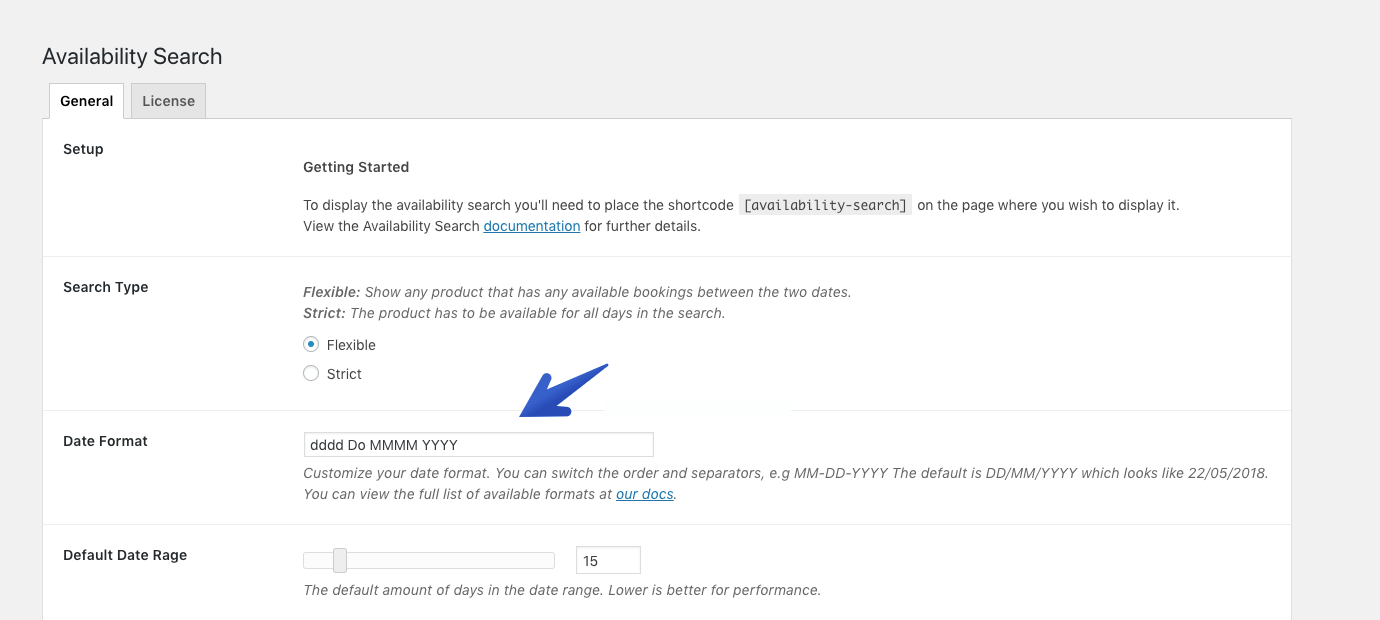Click the Getting Started heading
The width and height of the screenshot is (1380, 620).
coord(355,166)
